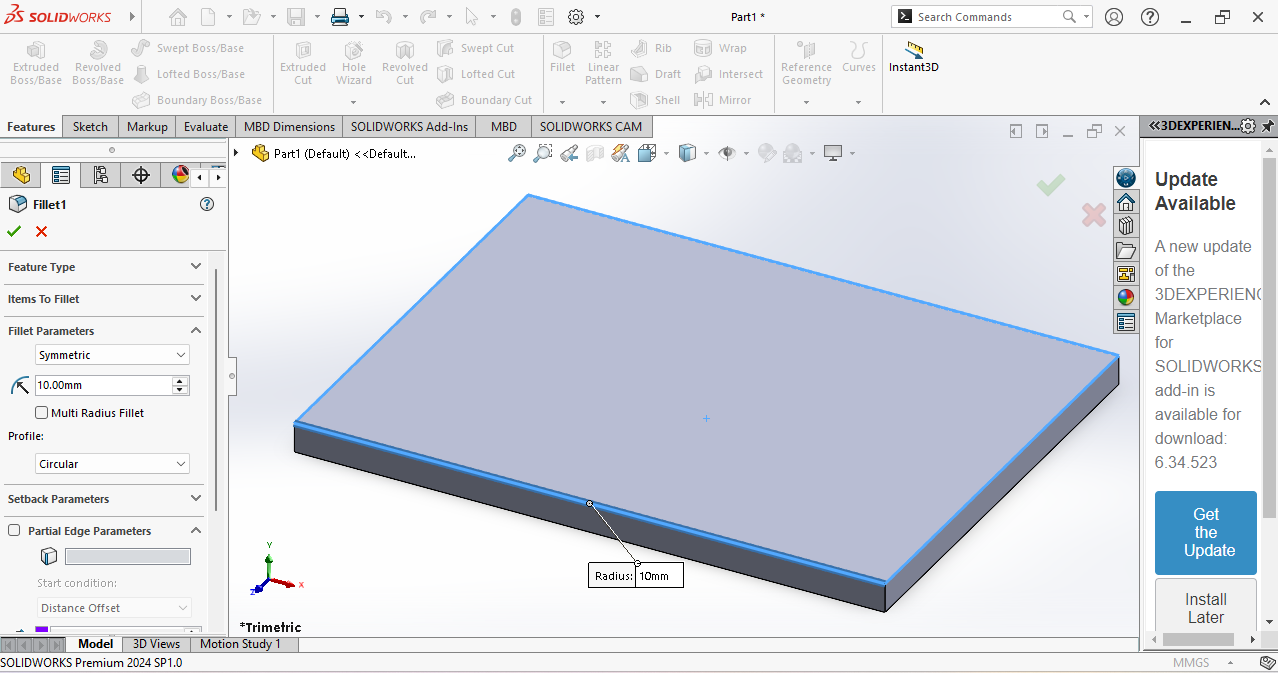The height and width of the screenshot is (673, 1278).
Task: Open the FeatureManager design tree tab
Action: point(21,175)
